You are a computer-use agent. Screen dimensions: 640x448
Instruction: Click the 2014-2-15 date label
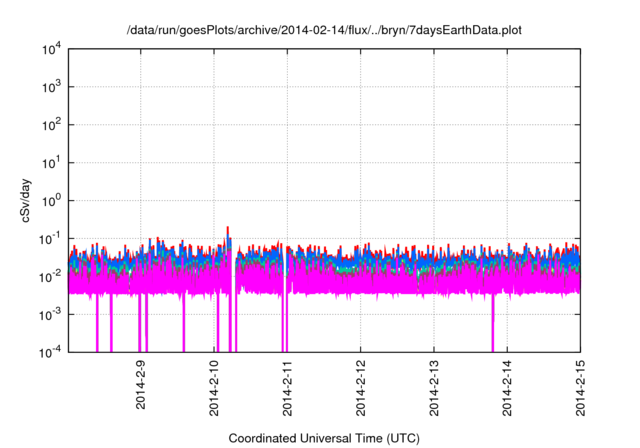tap(580, 388)
